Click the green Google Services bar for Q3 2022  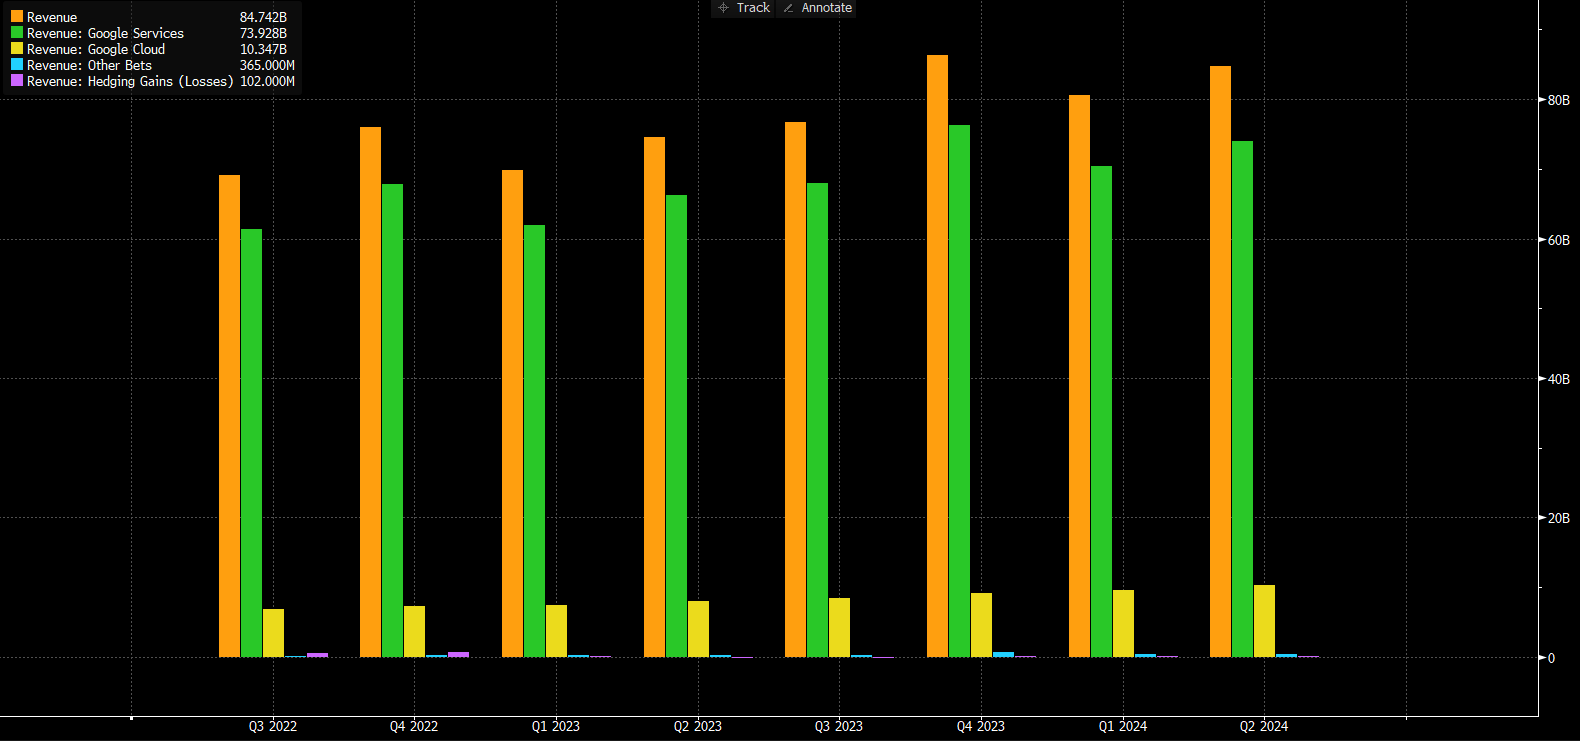[251, 443]
